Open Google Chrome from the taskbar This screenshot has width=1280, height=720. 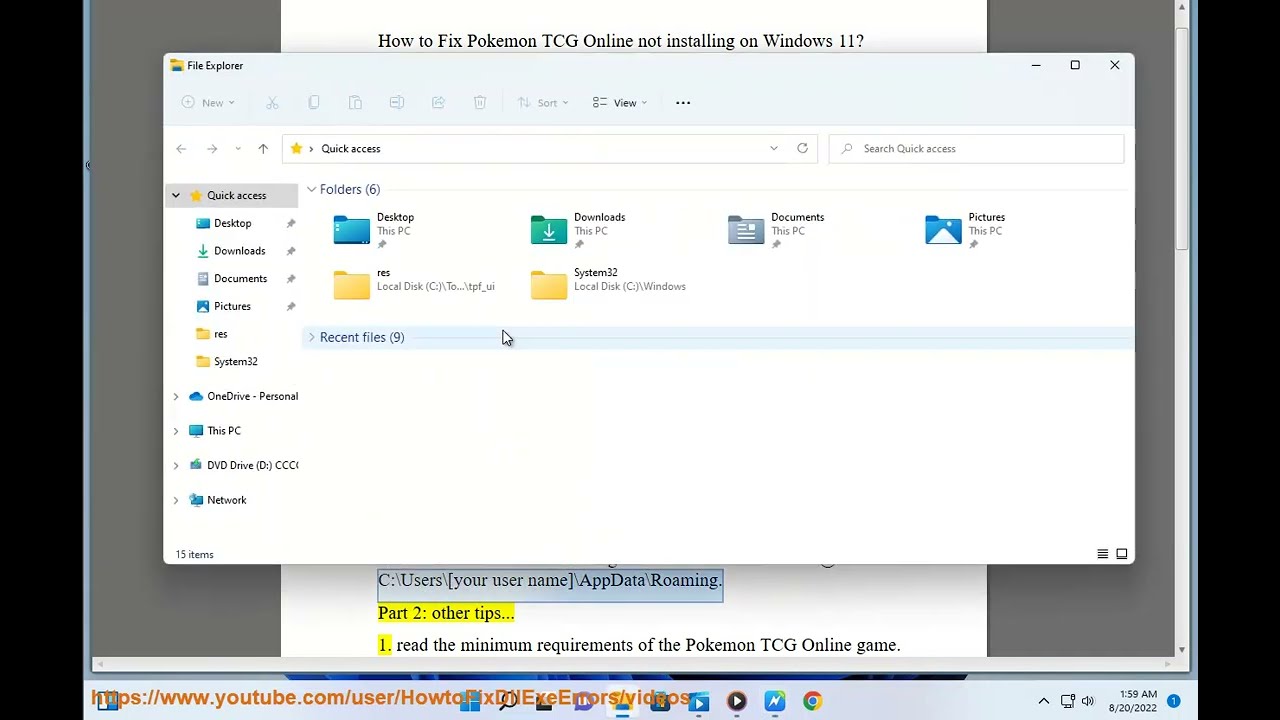pyautogui.click(x=812, y=701)
